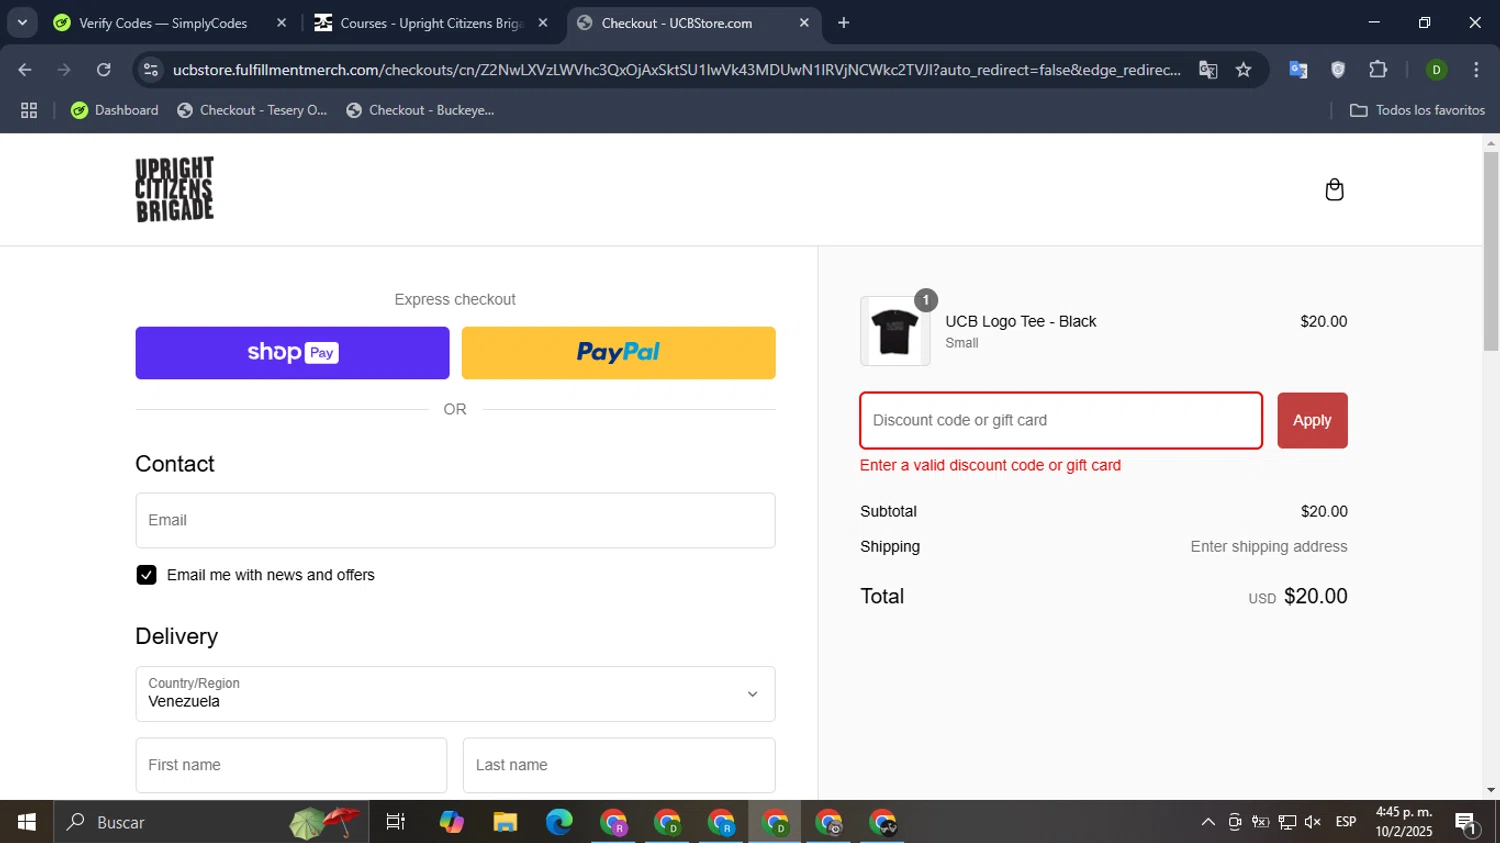Click the Upright Citizens Brigade logo

point(175,189)
